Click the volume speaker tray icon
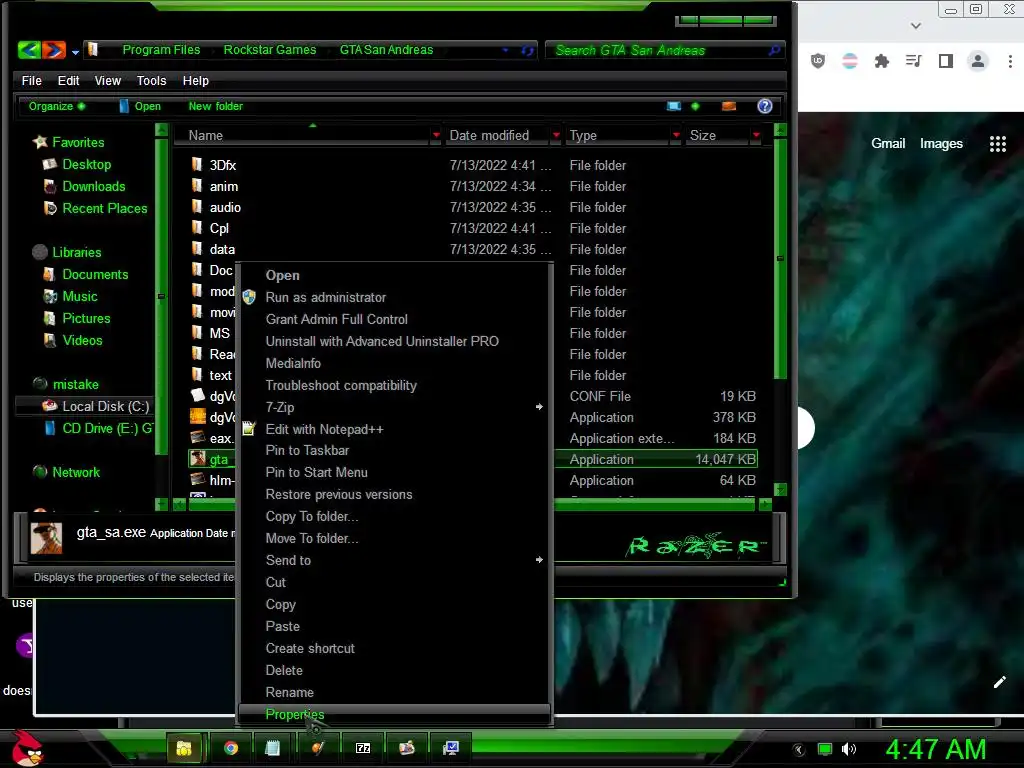Image resolution: width=1024 pixels, height=768 pixels. pyautogui.click(x=849, y=749)
